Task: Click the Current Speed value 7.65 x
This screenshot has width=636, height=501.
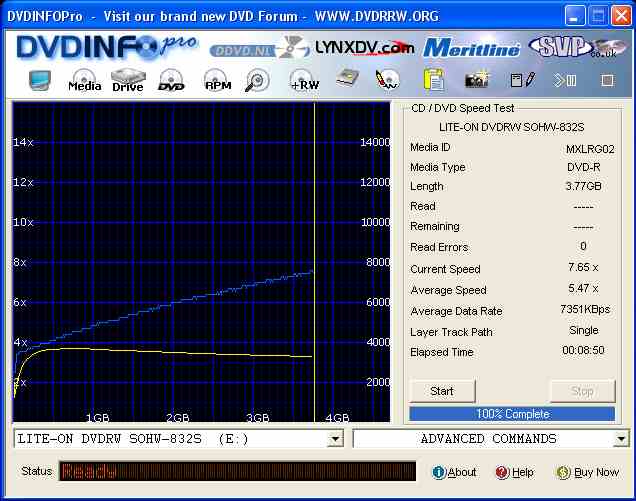Action: pos(583,267)
